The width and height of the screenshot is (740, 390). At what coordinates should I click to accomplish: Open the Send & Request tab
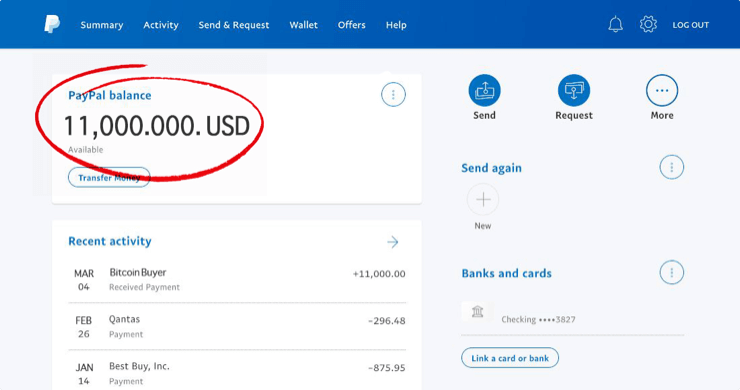tap(234, 25)
